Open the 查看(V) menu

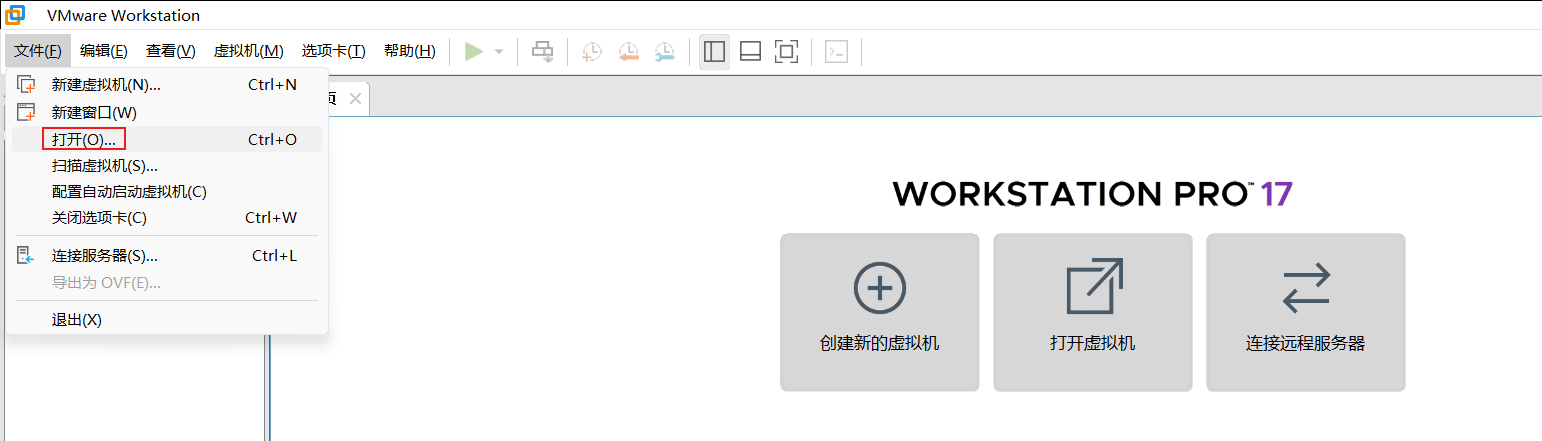click(170, 51)
